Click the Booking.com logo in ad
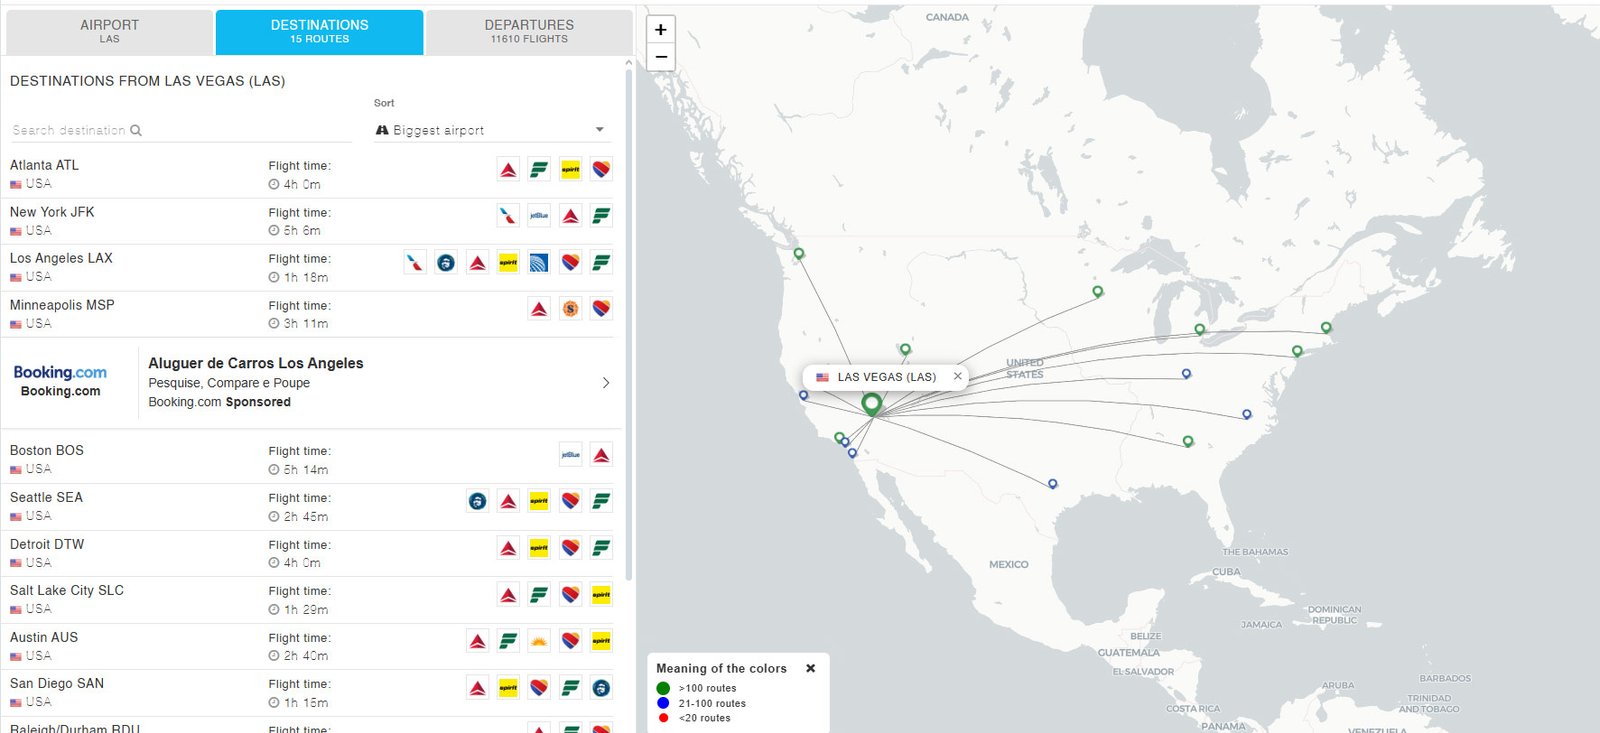Screen dimensions: 1600x733 (x=60, y=372)
